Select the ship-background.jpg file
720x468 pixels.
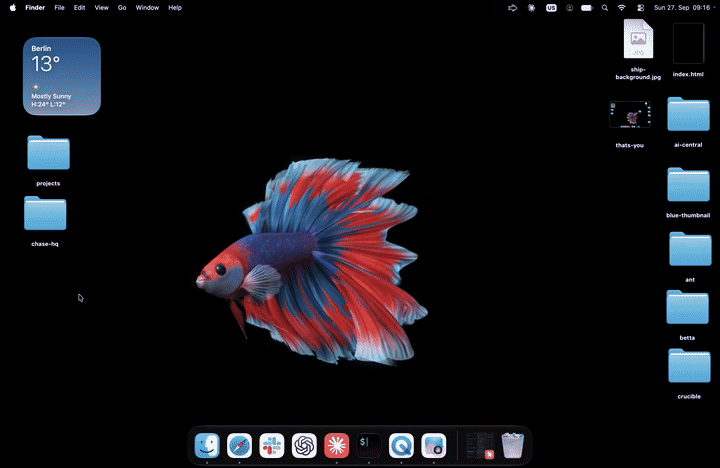pos(638,39)
